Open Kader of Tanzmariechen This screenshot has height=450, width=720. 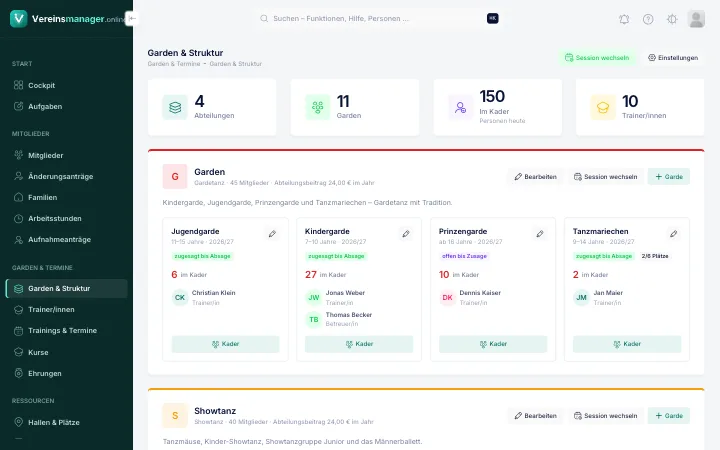coord(627,344)
